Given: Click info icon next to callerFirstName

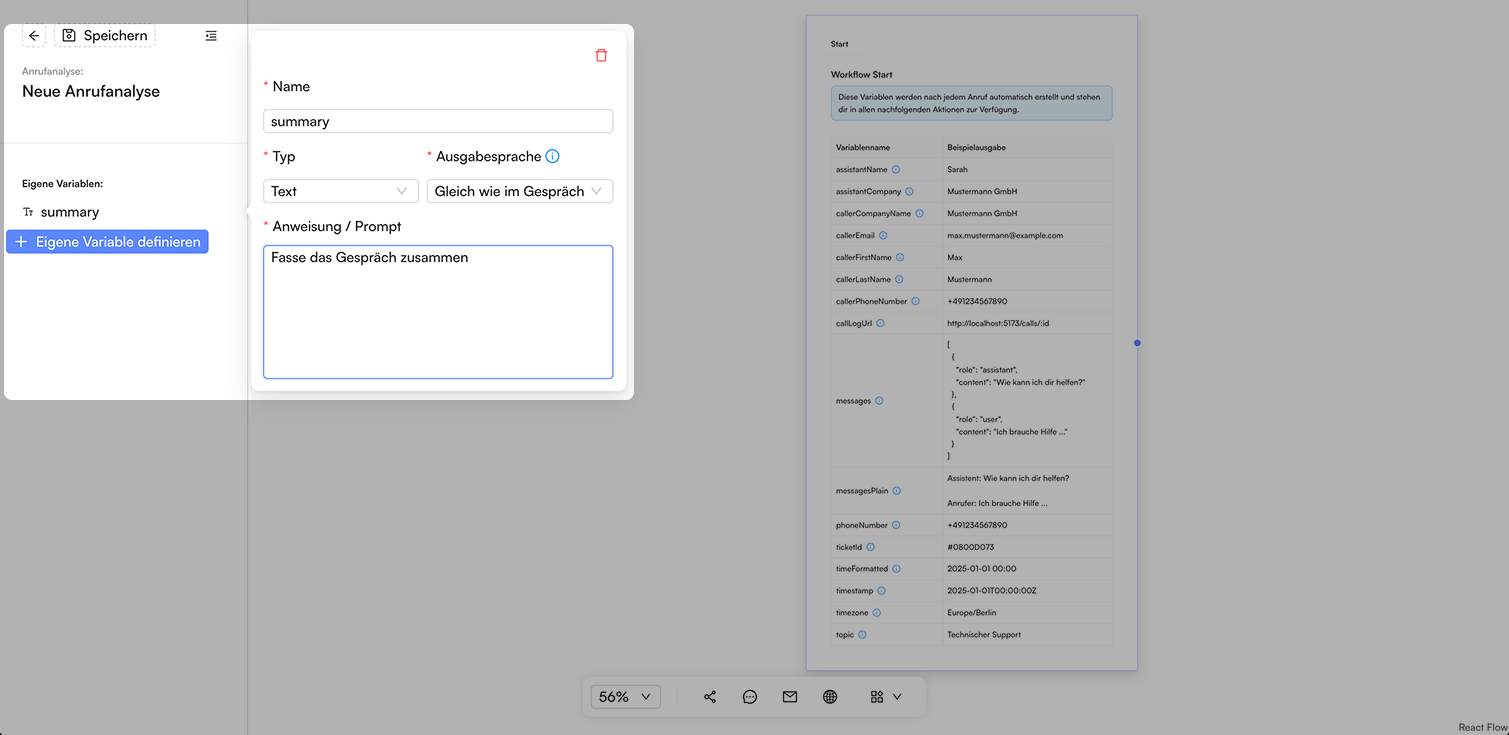Looking at the screenshot, I should click(900, 258).
